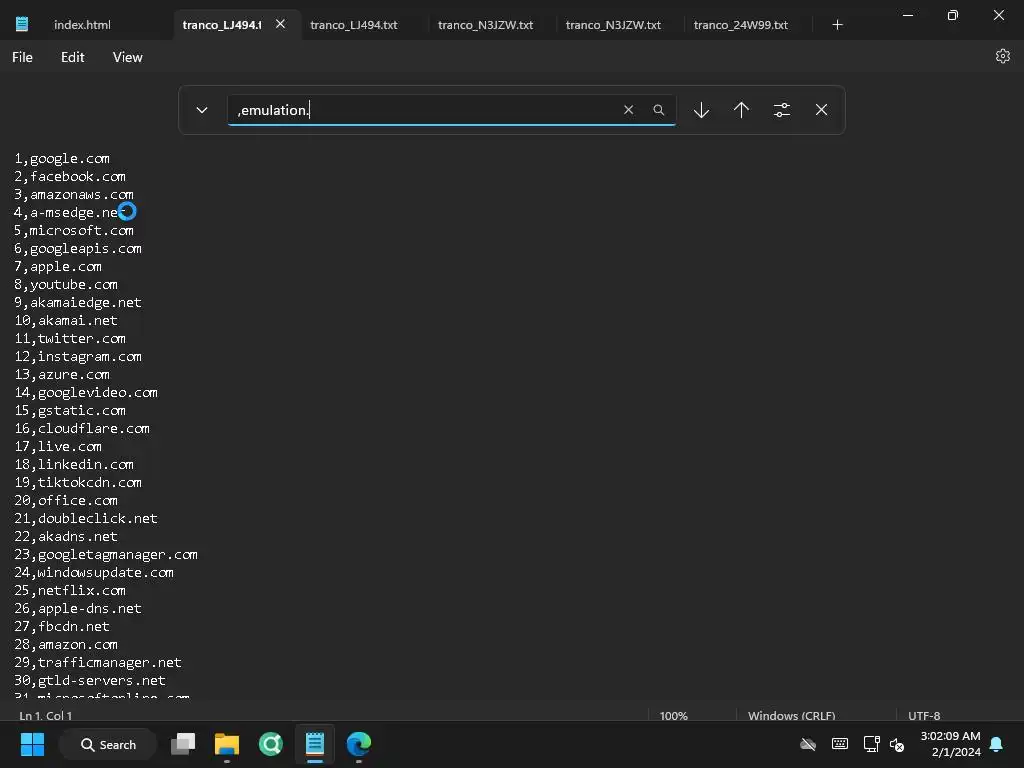Viewport: 1024px width, 768px height.
Task: Open the green circular app on taskbar
Action: pyautogui.click(x=271, y=744)
